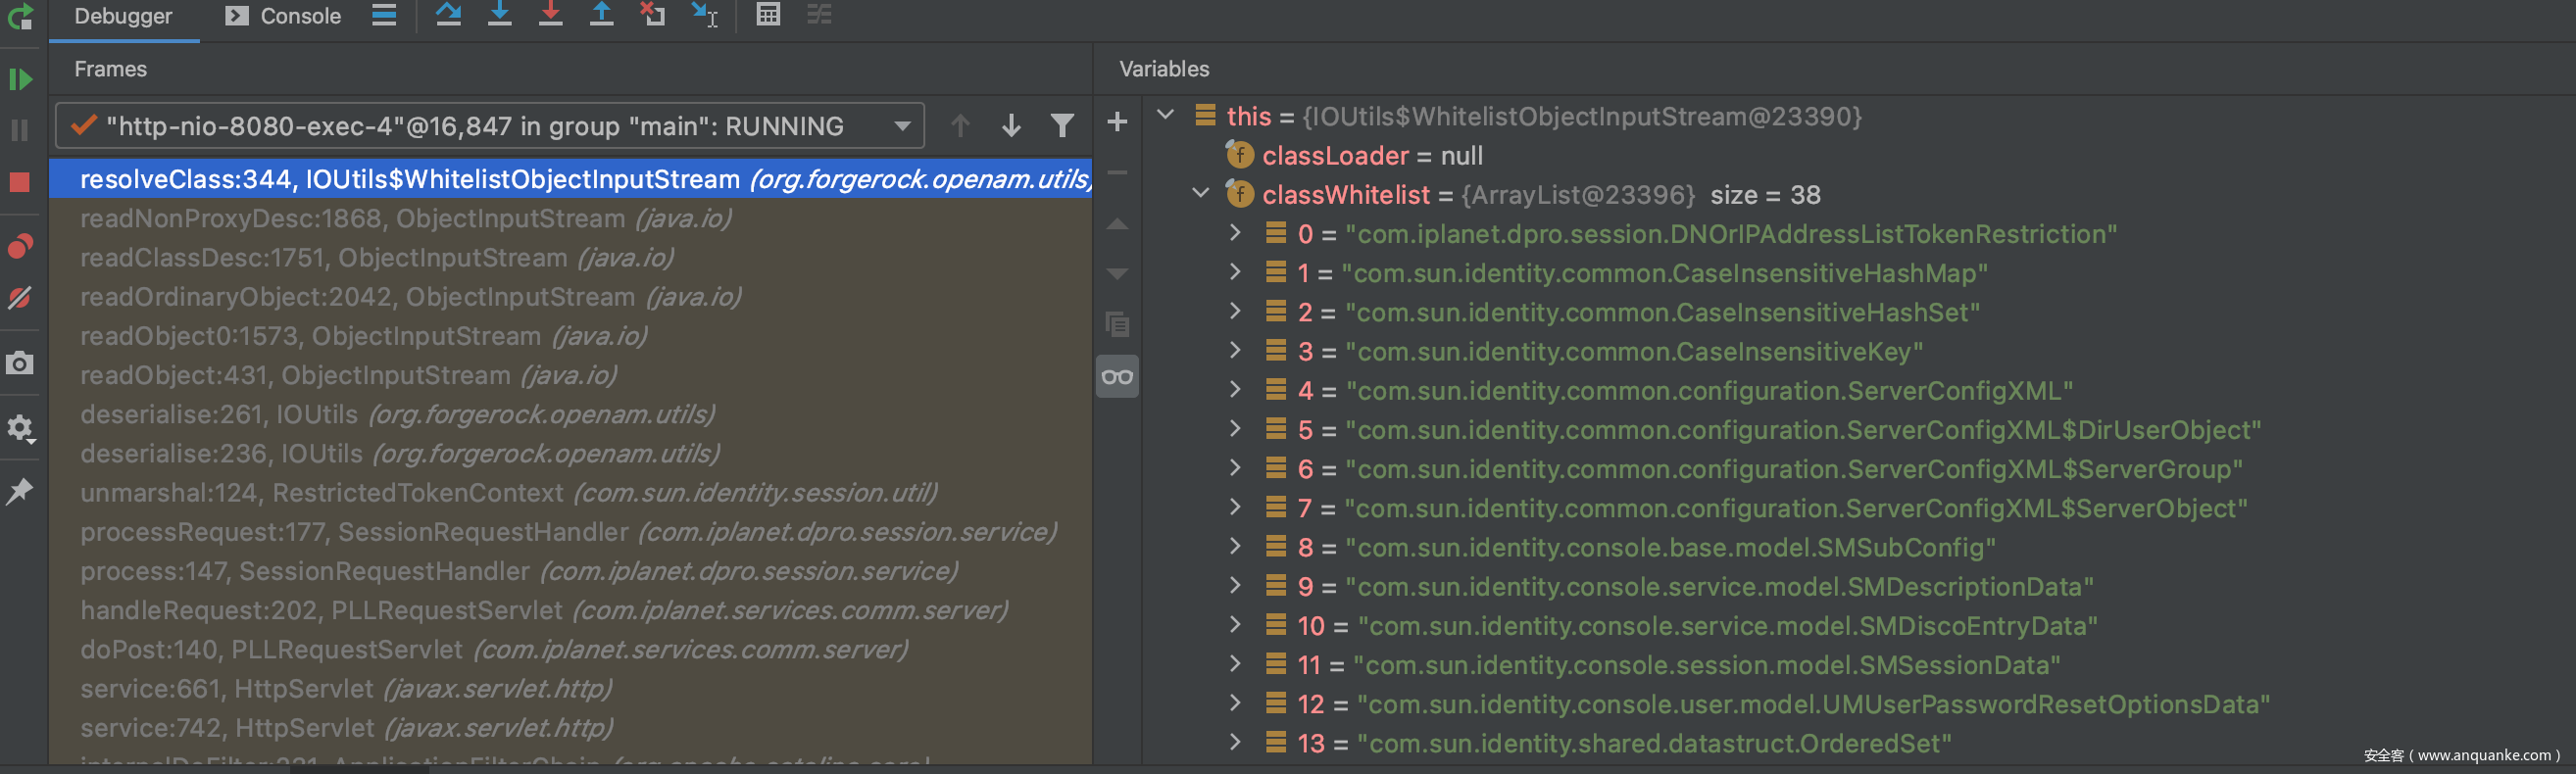The width and height of the screenshot is (2576, 774).
Task: Click the Step Into icon
Action: pos(499,15)
